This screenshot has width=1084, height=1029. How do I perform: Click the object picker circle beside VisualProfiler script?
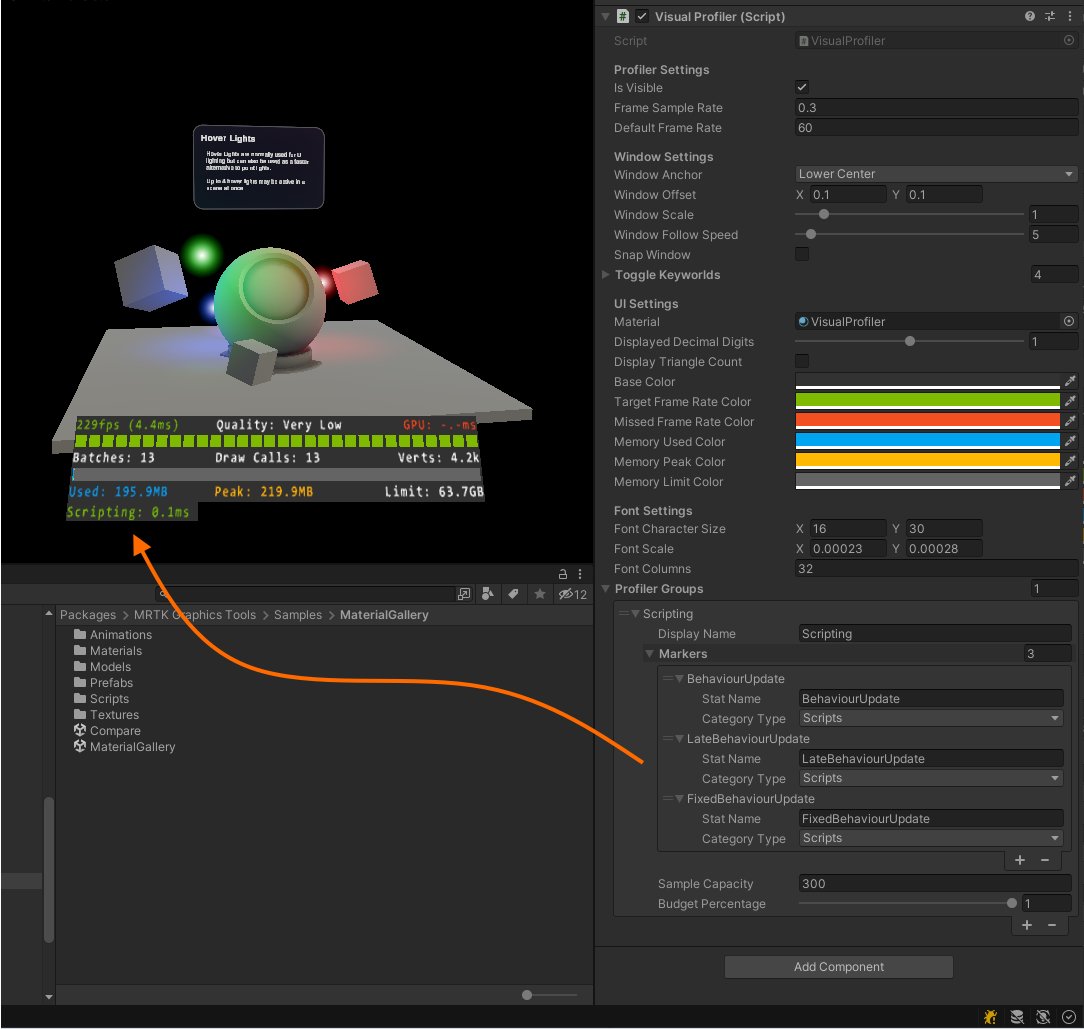tap(1069, 40)
